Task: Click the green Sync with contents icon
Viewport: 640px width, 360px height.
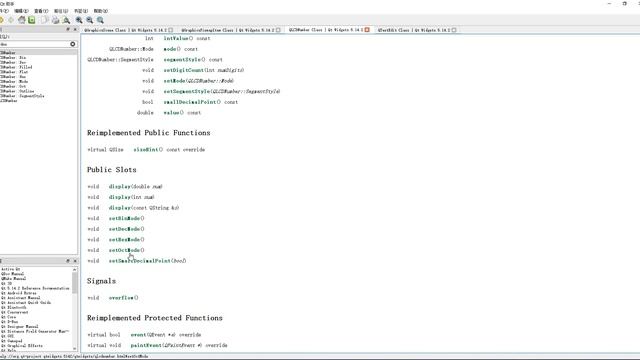Action: [x=32, y=20]
